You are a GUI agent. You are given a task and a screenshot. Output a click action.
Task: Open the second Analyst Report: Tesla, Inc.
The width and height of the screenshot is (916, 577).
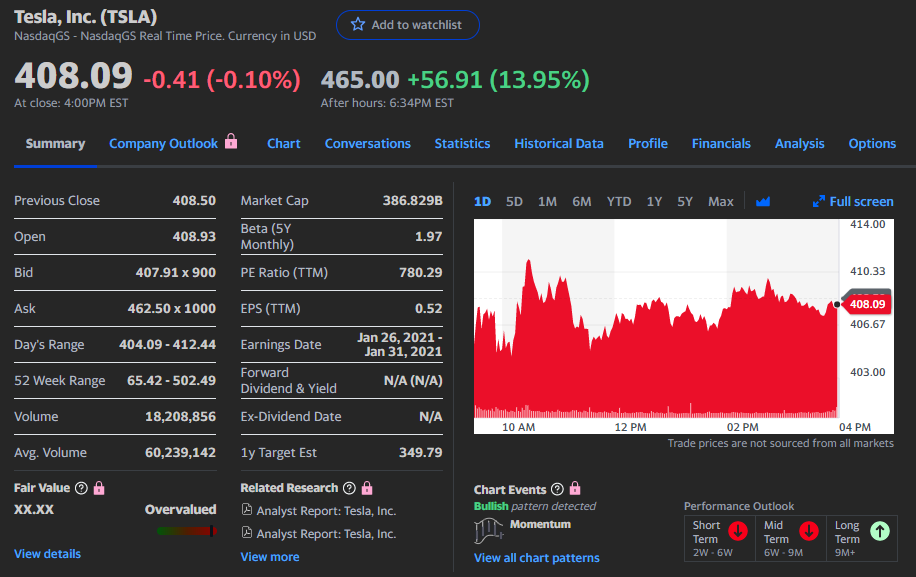326,534
